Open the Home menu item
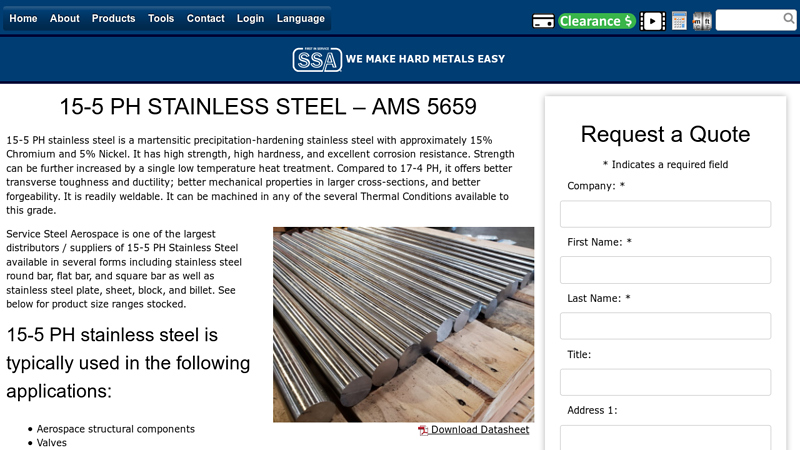 (23, 18)
